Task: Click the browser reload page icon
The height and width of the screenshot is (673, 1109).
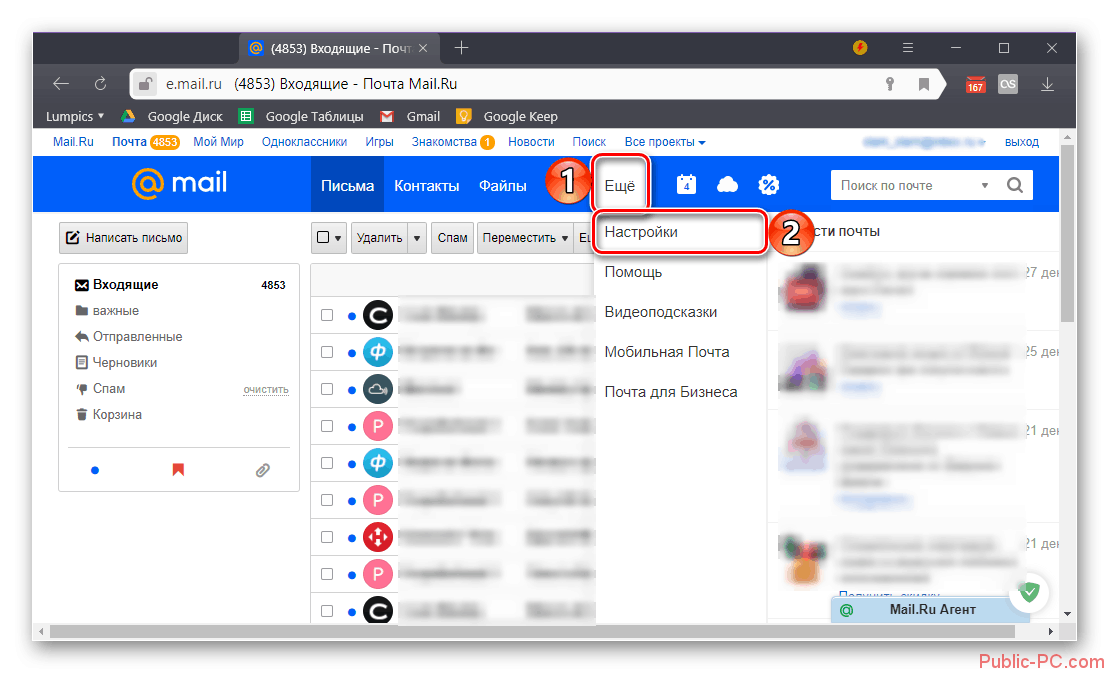Action: 100,84
